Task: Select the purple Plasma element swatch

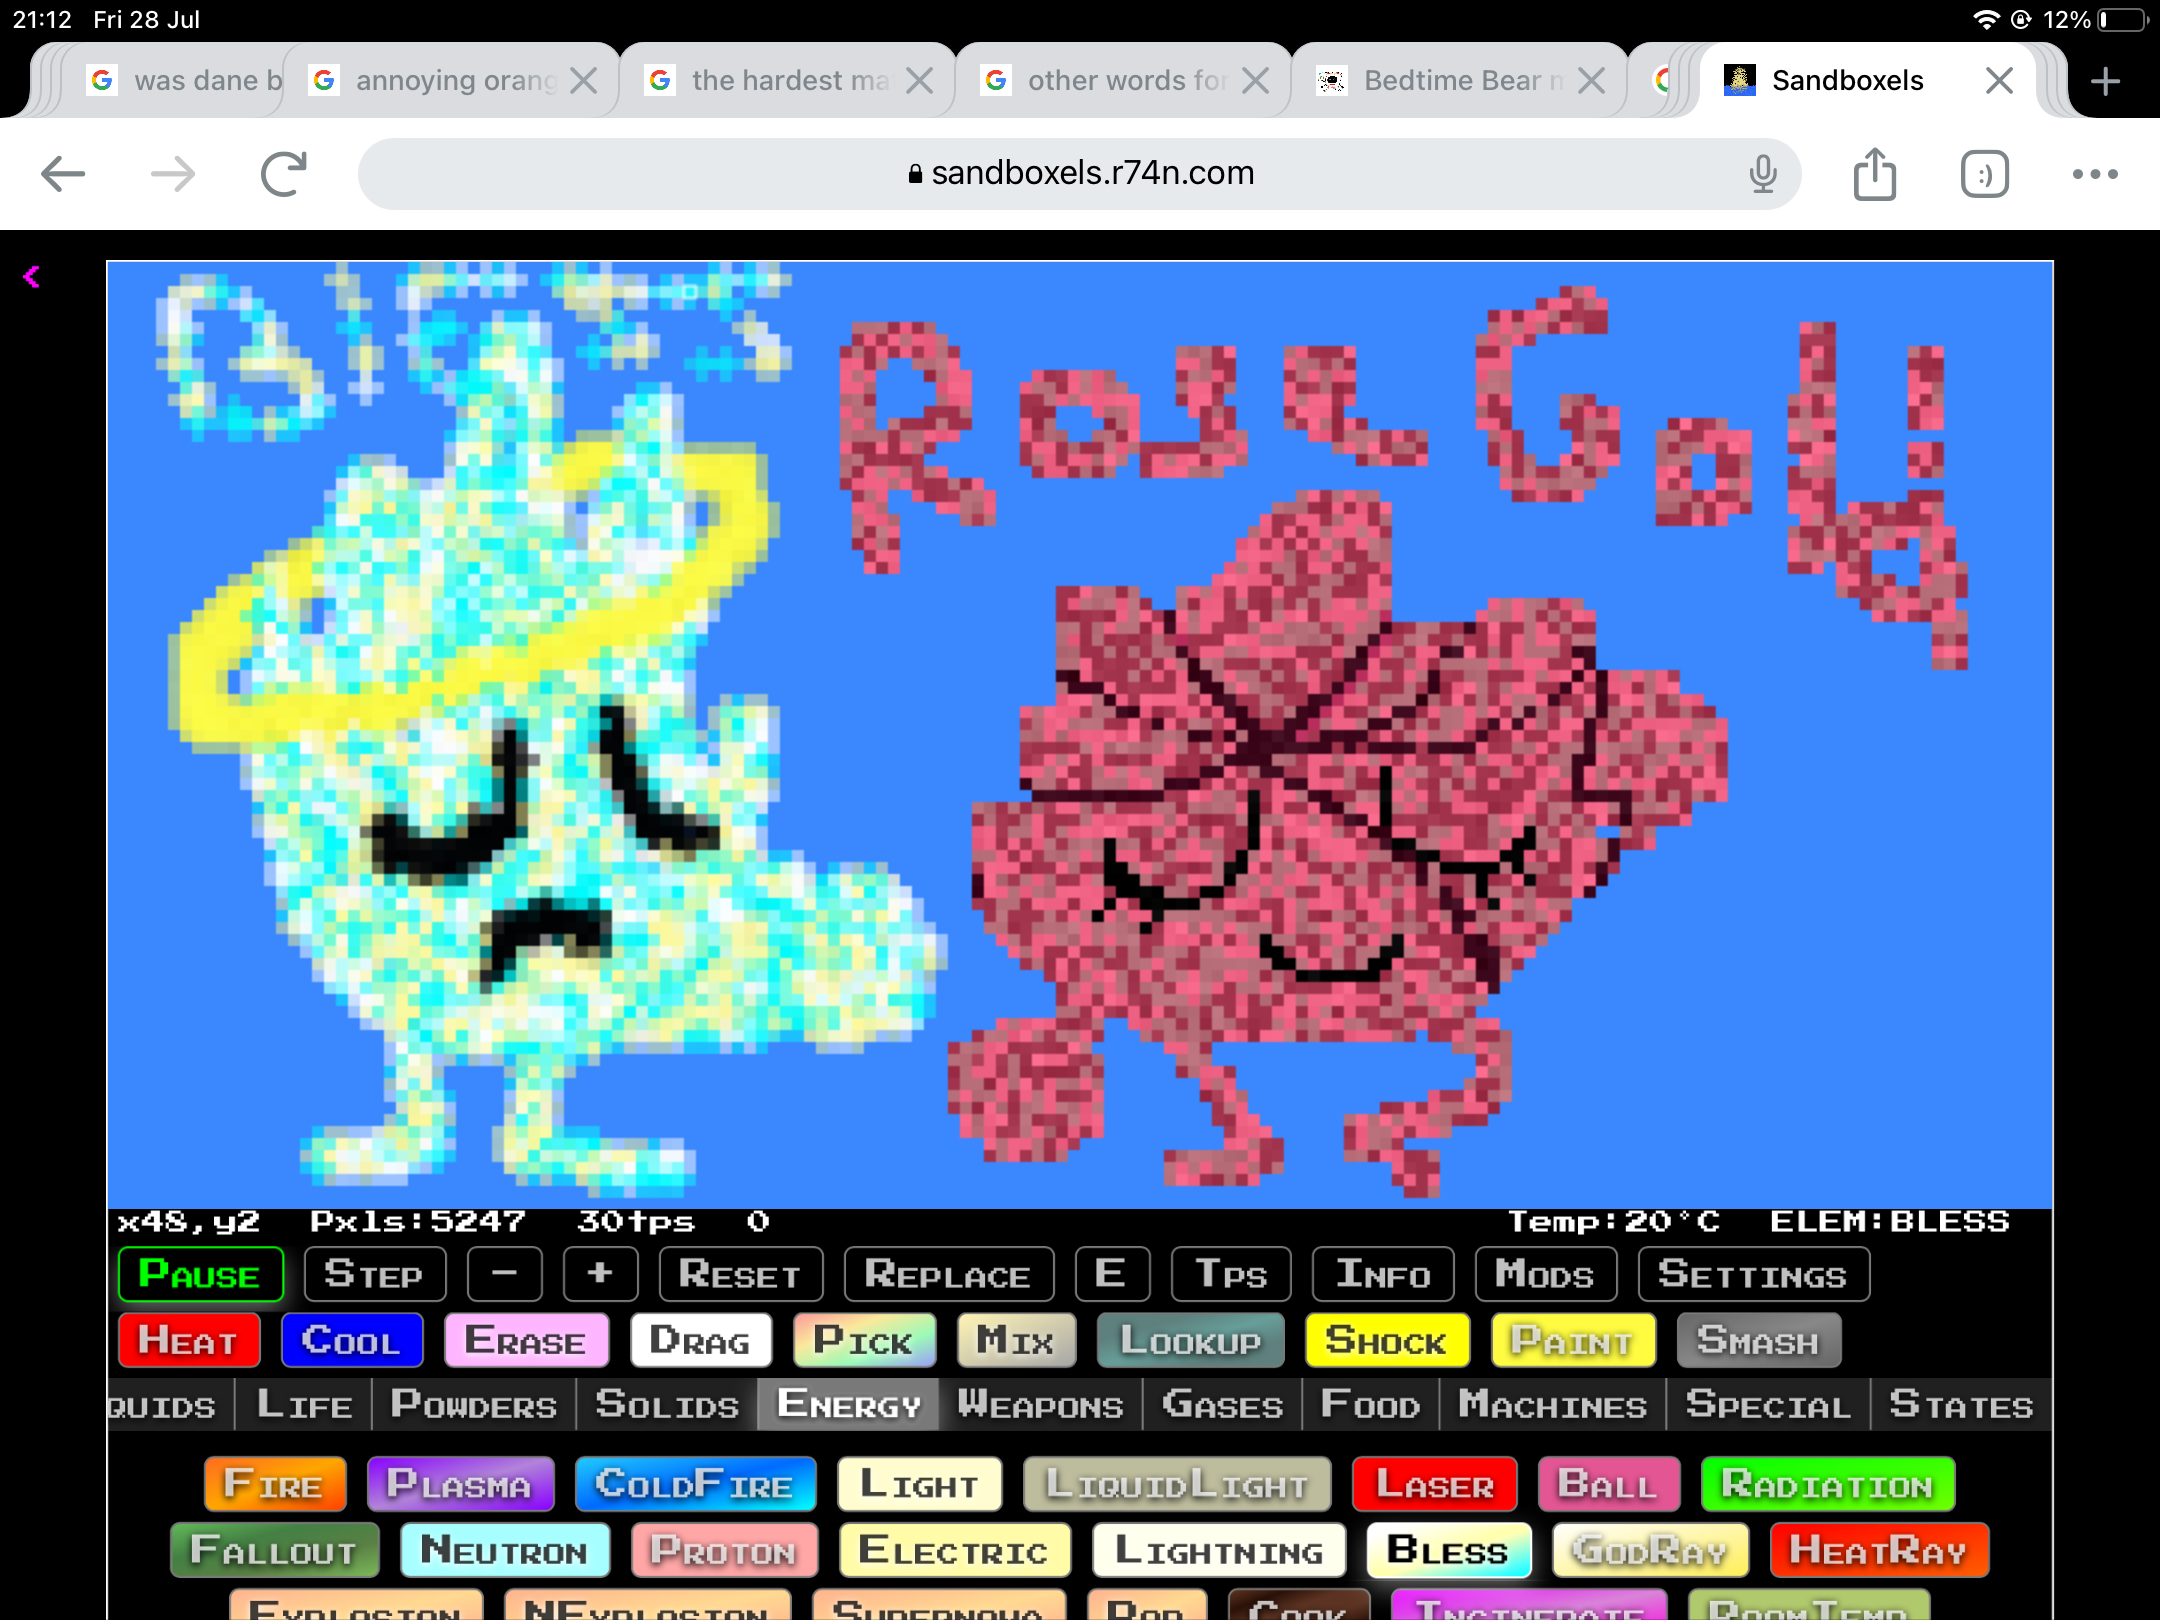Action: 459,1484
